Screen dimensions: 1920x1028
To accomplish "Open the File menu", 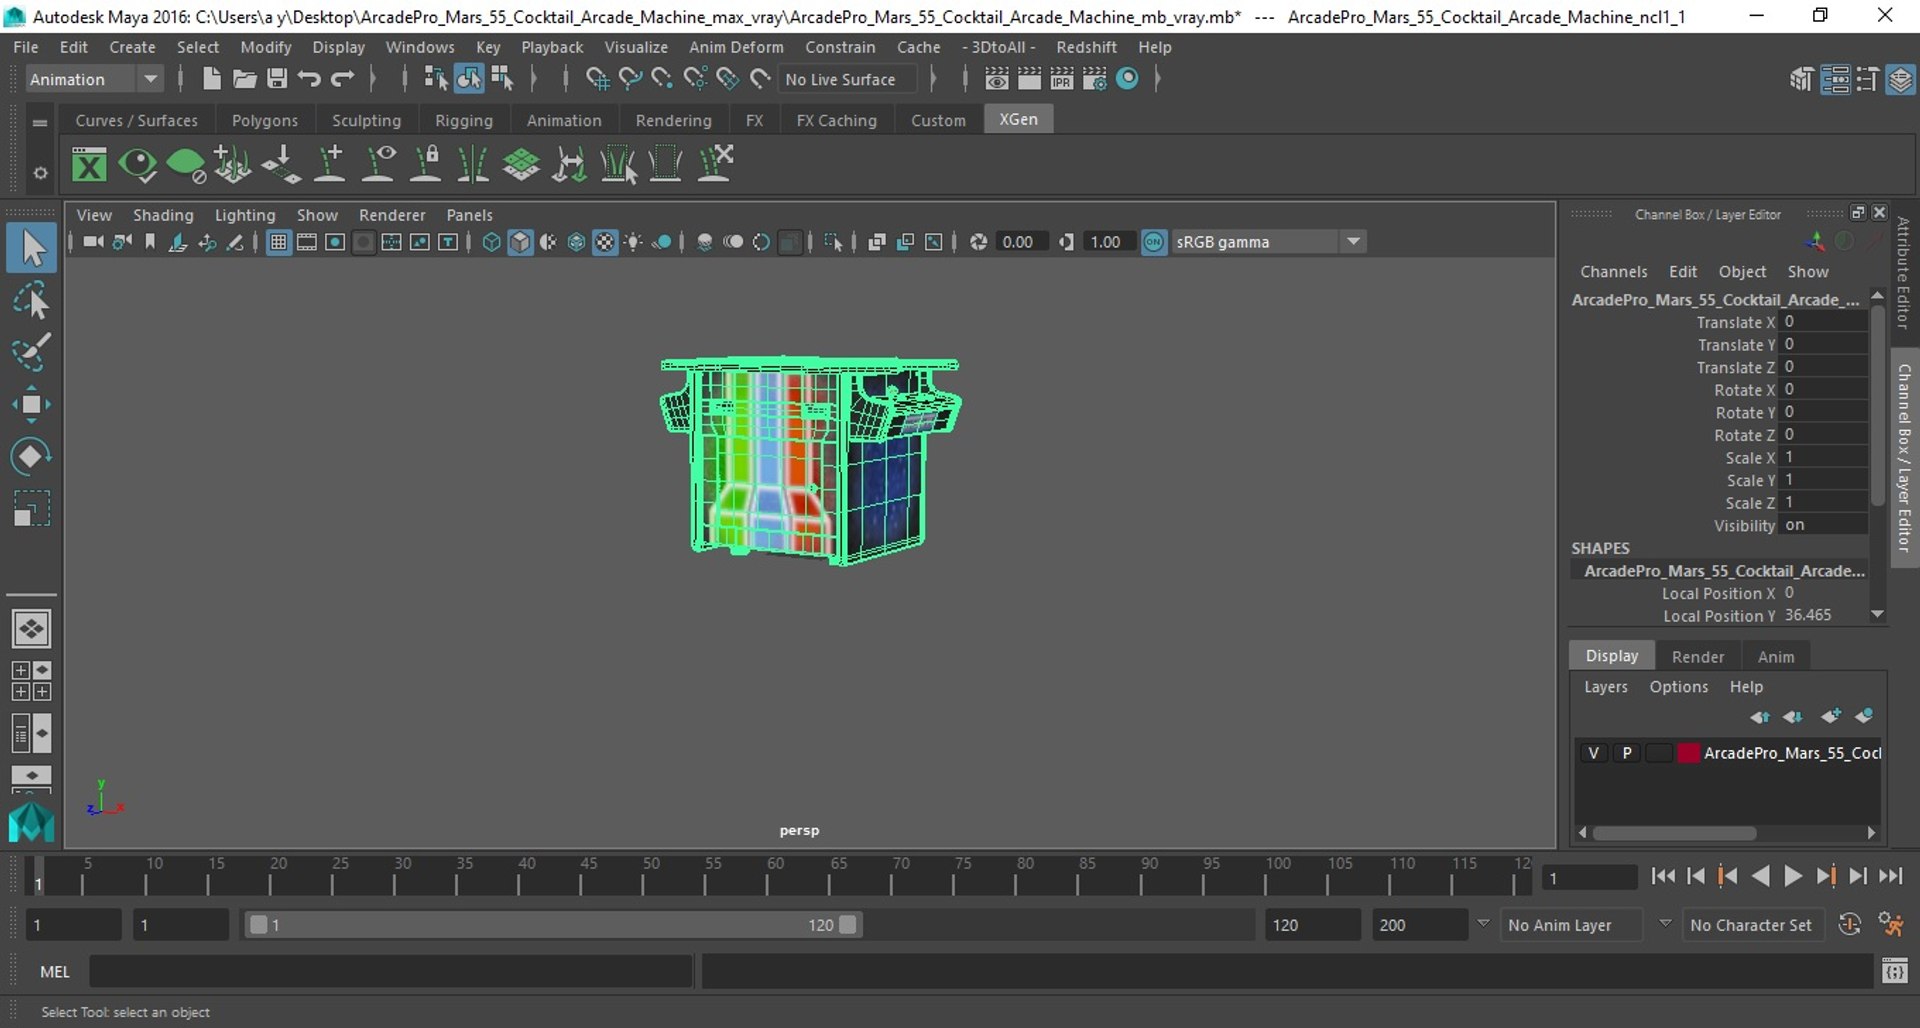I will click(x=26, y=47).
